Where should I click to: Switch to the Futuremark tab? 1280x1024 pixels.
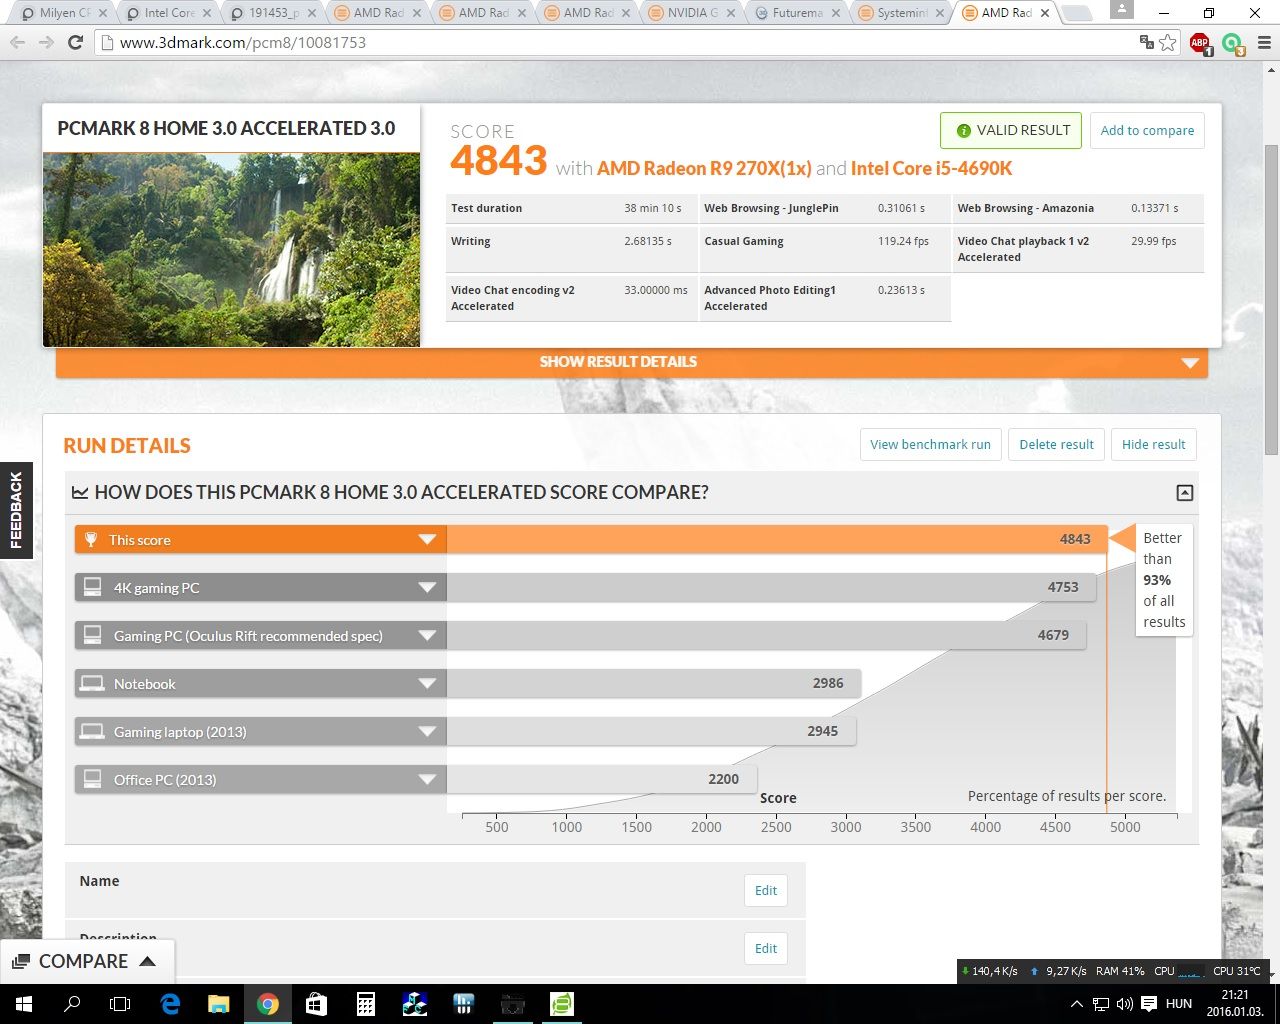click(x=797, y=13)
